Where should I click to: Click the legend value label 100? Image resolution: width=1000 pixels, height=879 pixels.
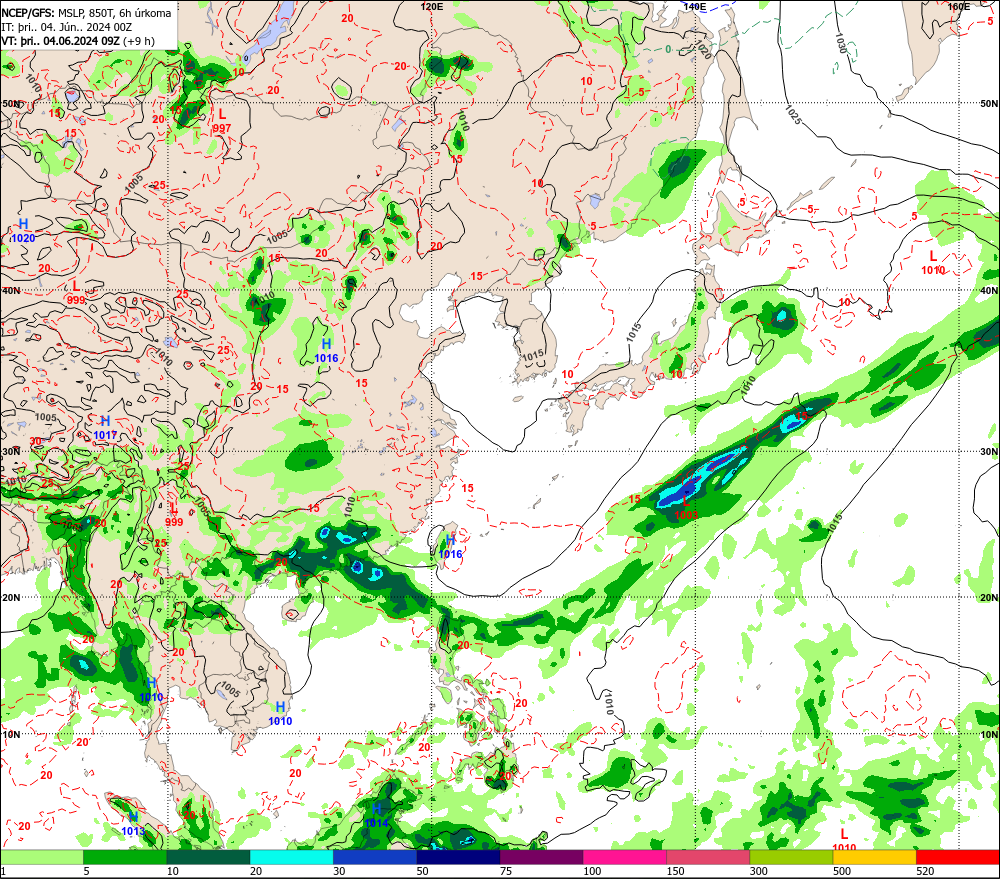pos(592,871)
